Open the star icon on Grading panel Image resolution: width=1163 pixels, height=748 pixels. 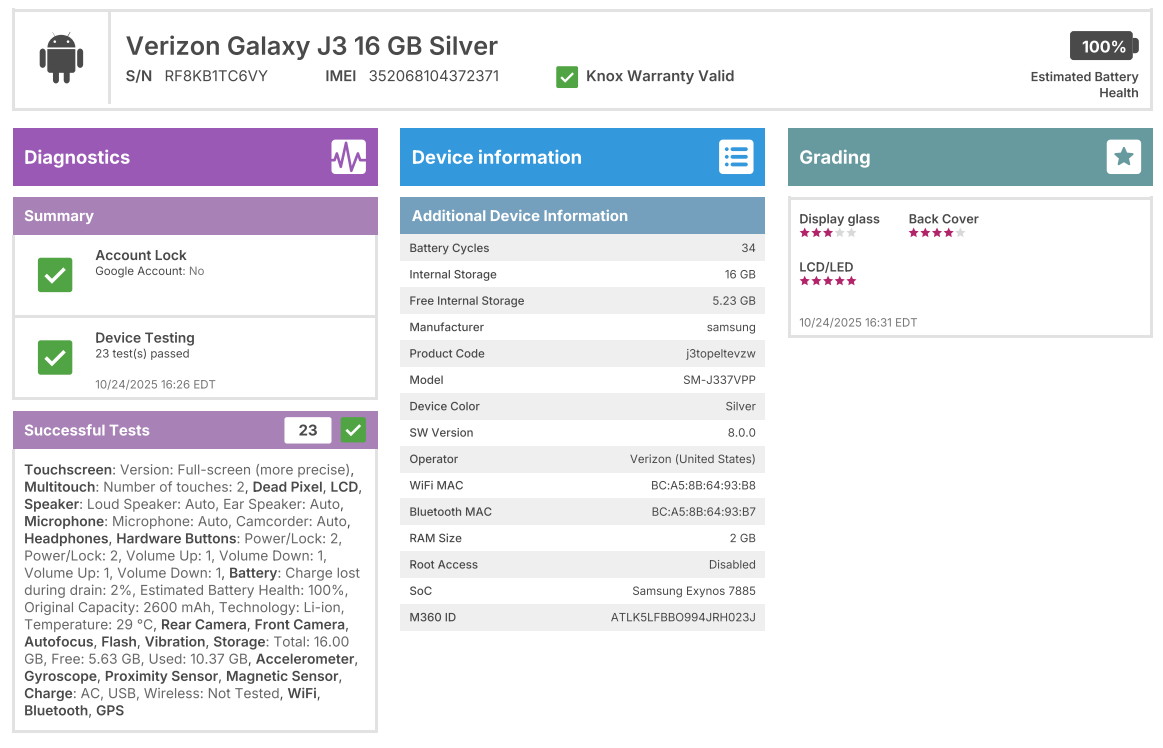[x=1124, y=156]
